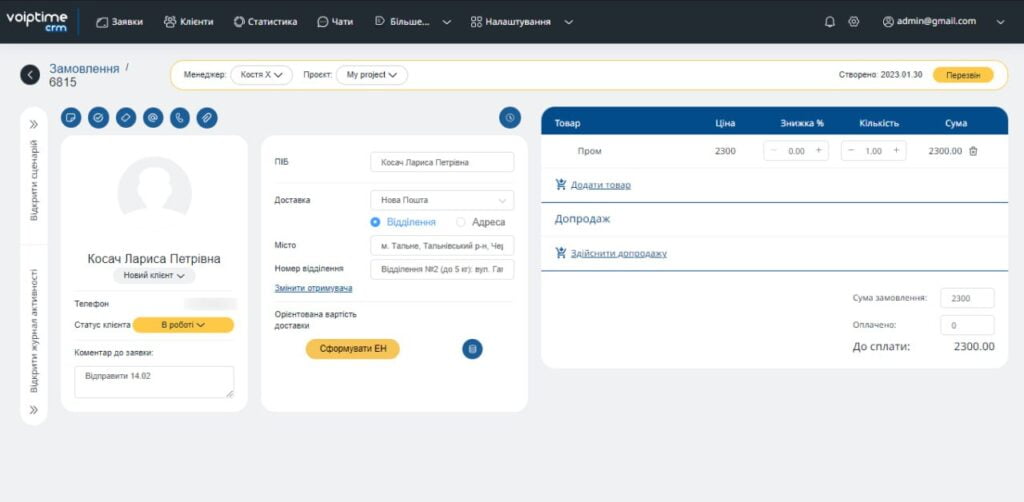Open the gear settings icon in header
Image resolution: width=1024 pixels, height=502 pixels.
tap(854, 22)
